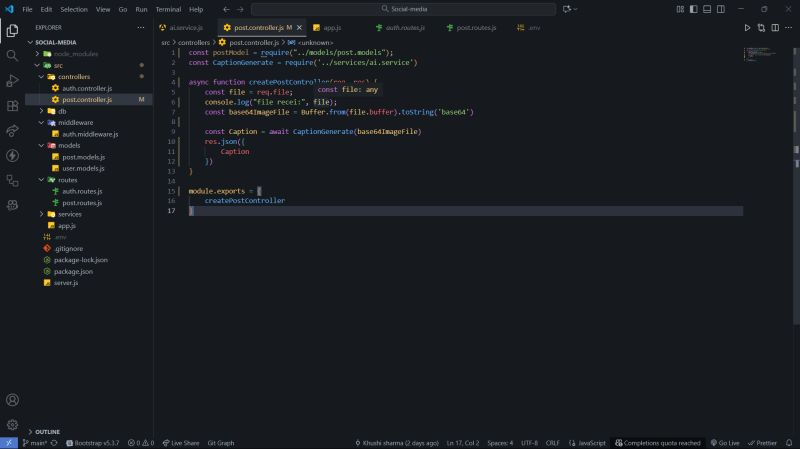The height and width of the screenshot is (449, 800).
Task: Switch to the .env tab
Action: pos(534,28)
